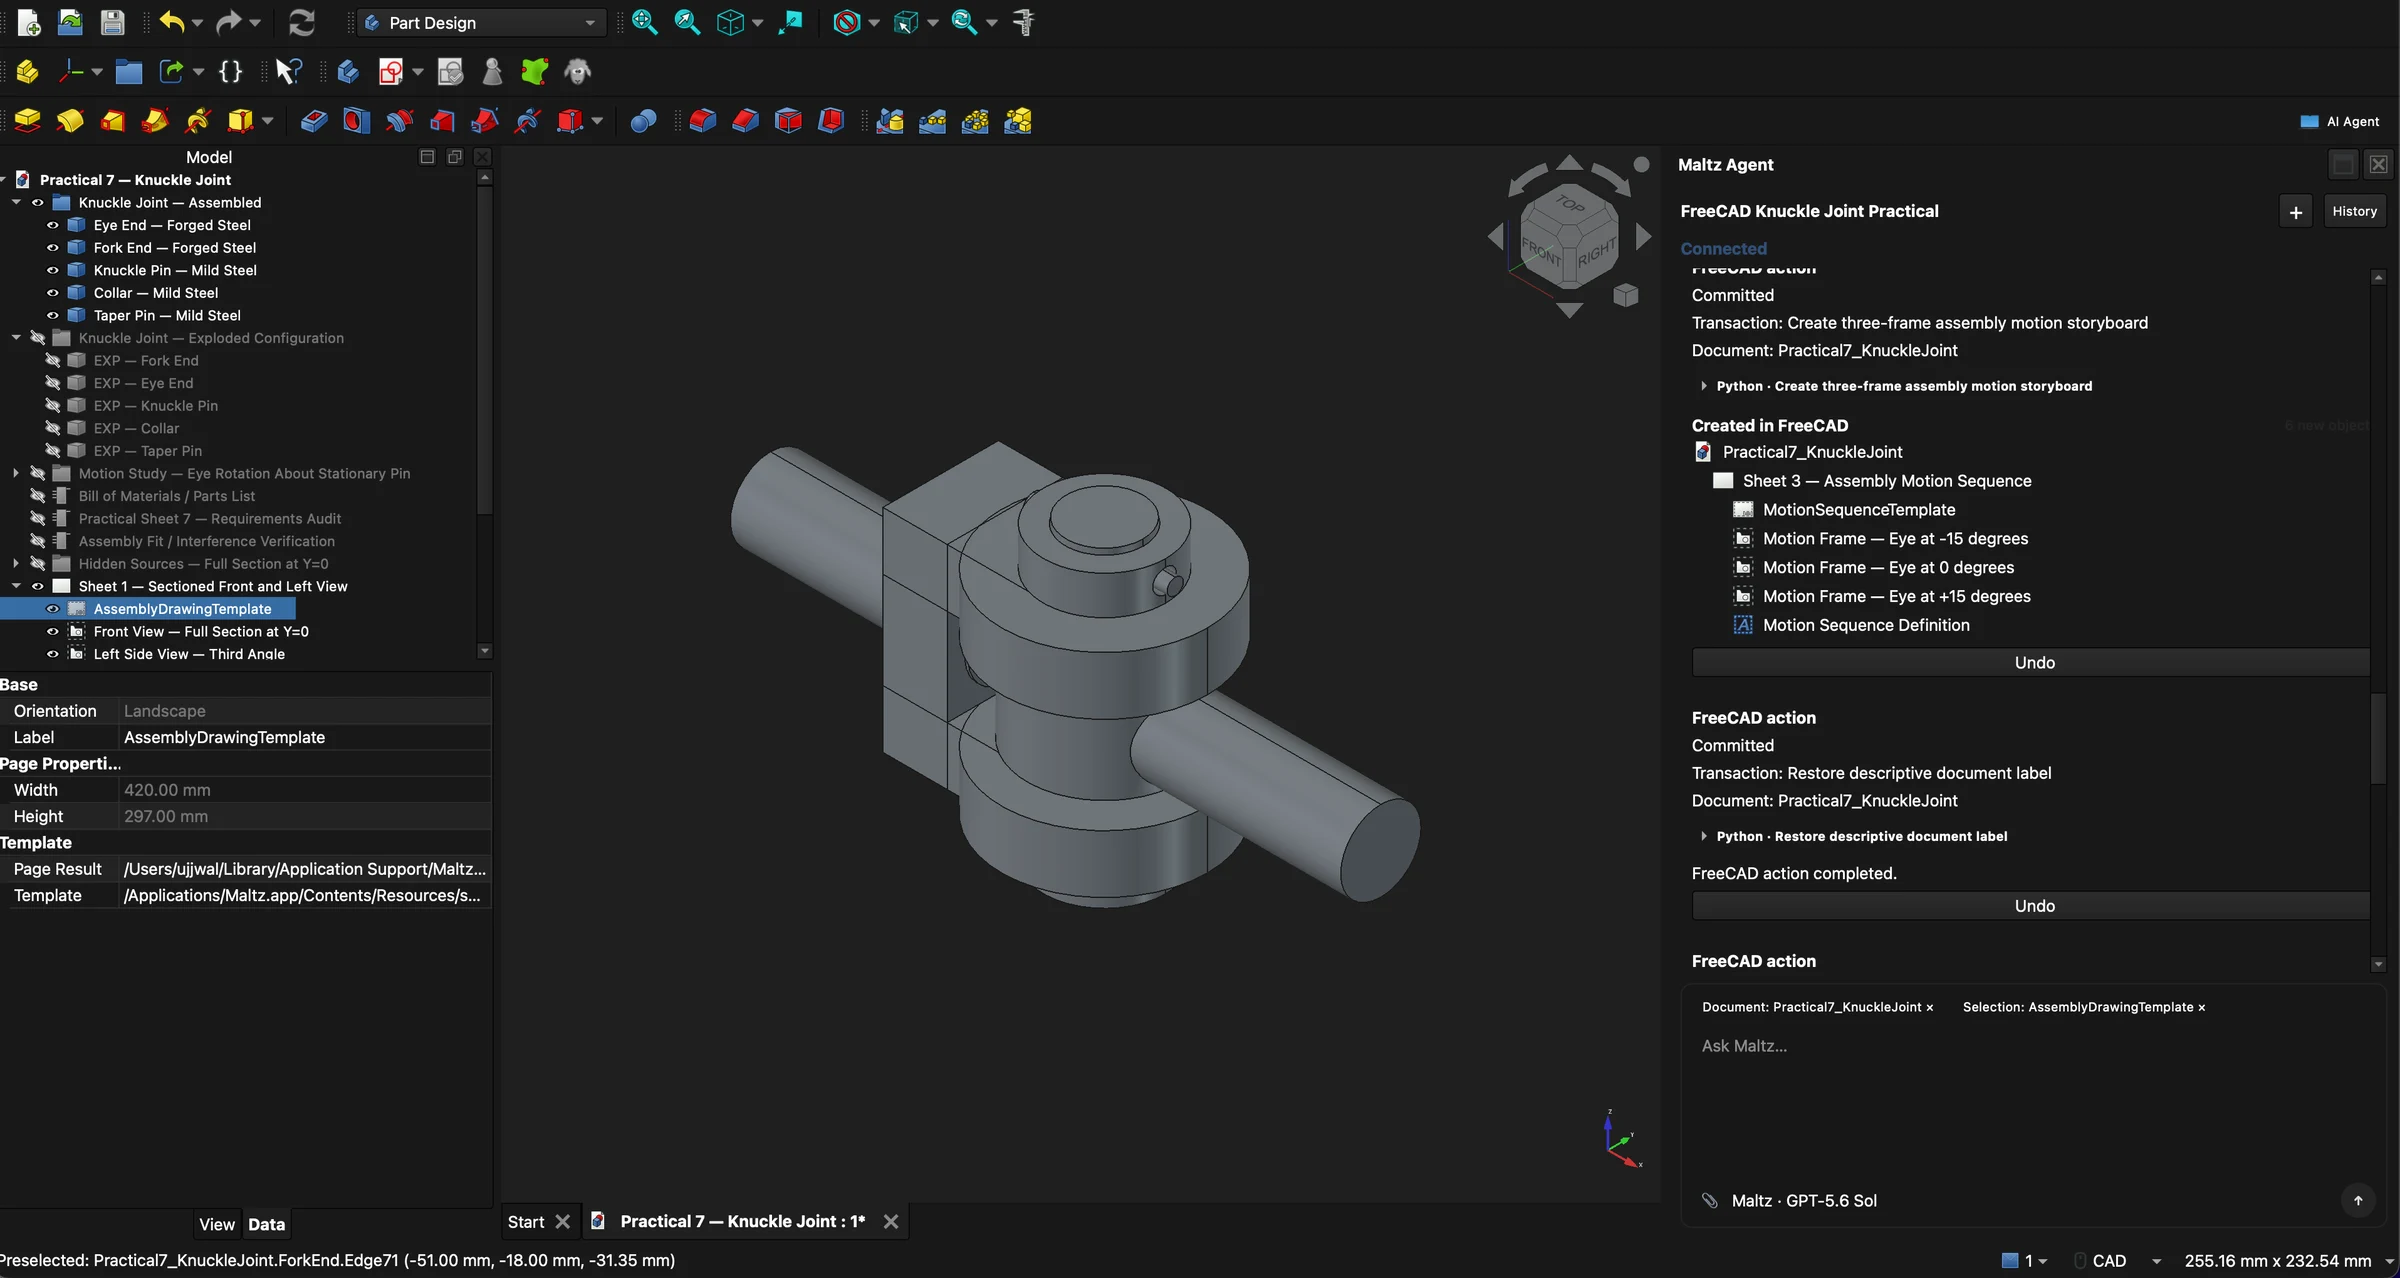
Task: Select the Additive Loft tool icon
Action: click(113, 121)
